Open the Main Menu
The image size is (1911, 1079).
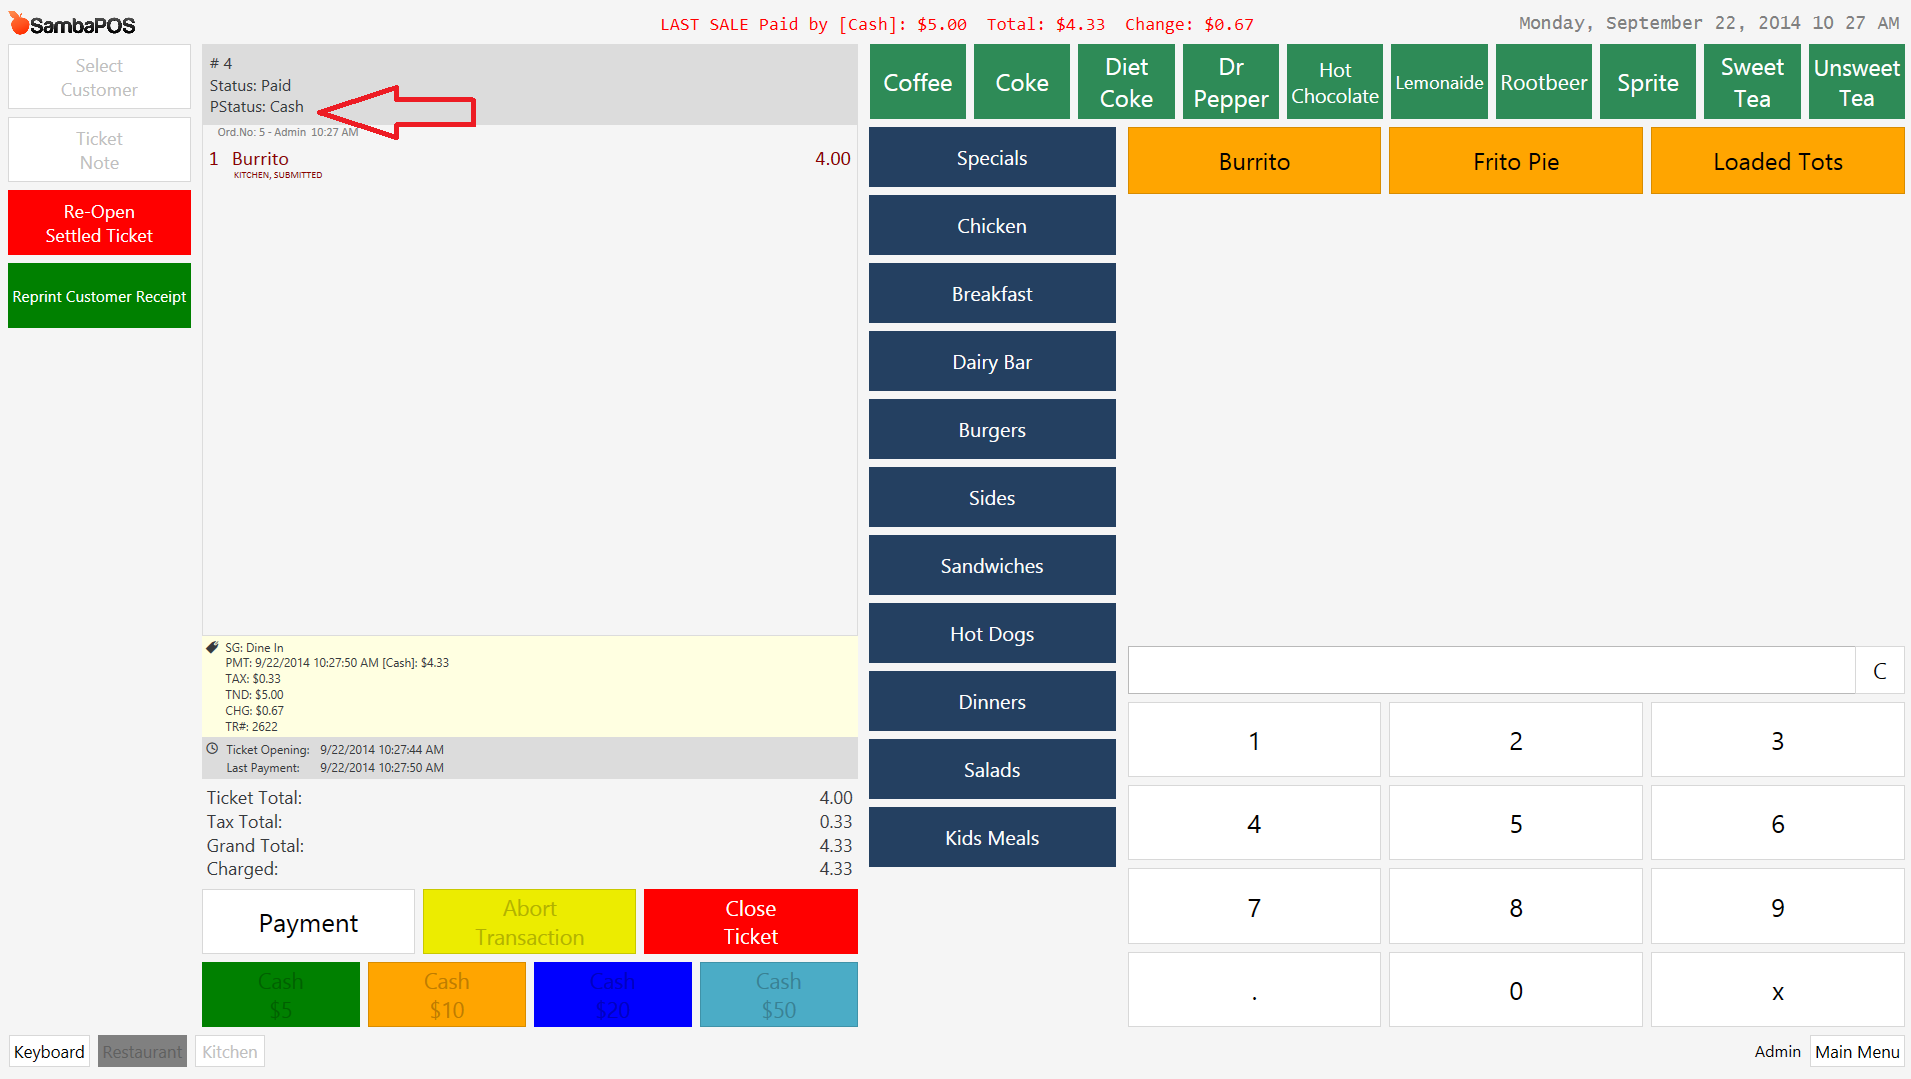pos(1856,1052)
